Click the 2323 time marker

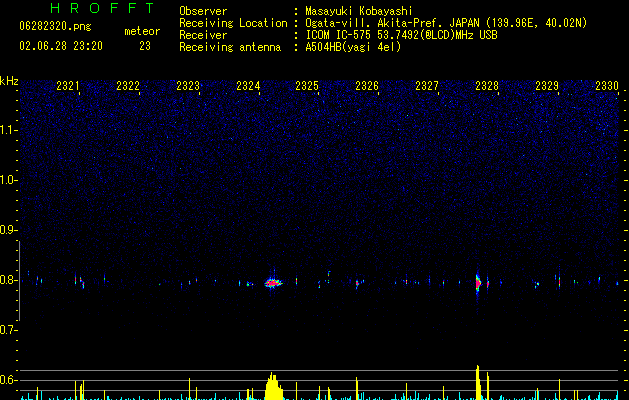pyautogui.click(x=188, y=85)
